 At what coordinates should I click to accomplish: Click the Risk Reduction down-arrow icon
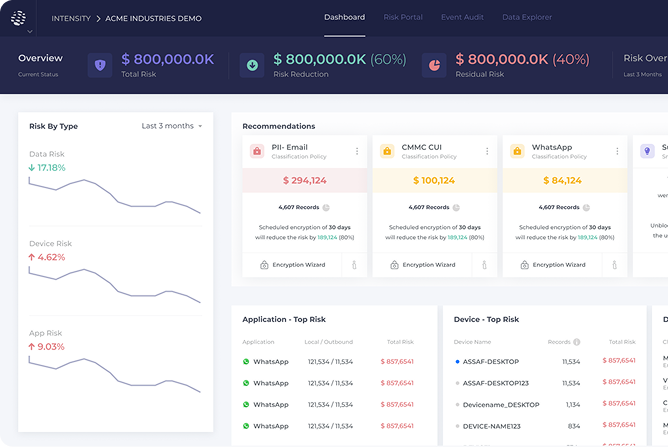253,65
